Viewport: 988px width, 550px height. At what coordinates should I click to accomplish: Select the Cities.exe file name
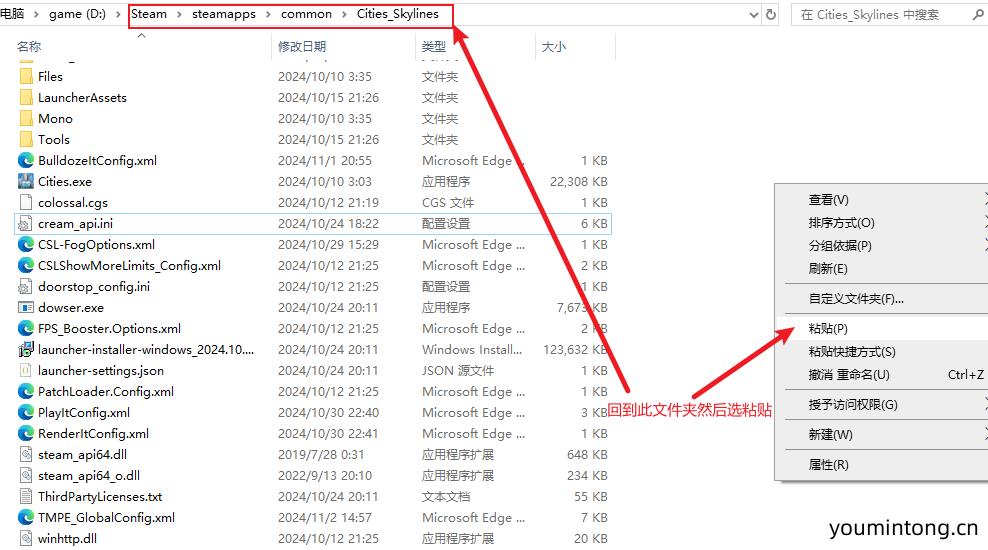[65, 181]
